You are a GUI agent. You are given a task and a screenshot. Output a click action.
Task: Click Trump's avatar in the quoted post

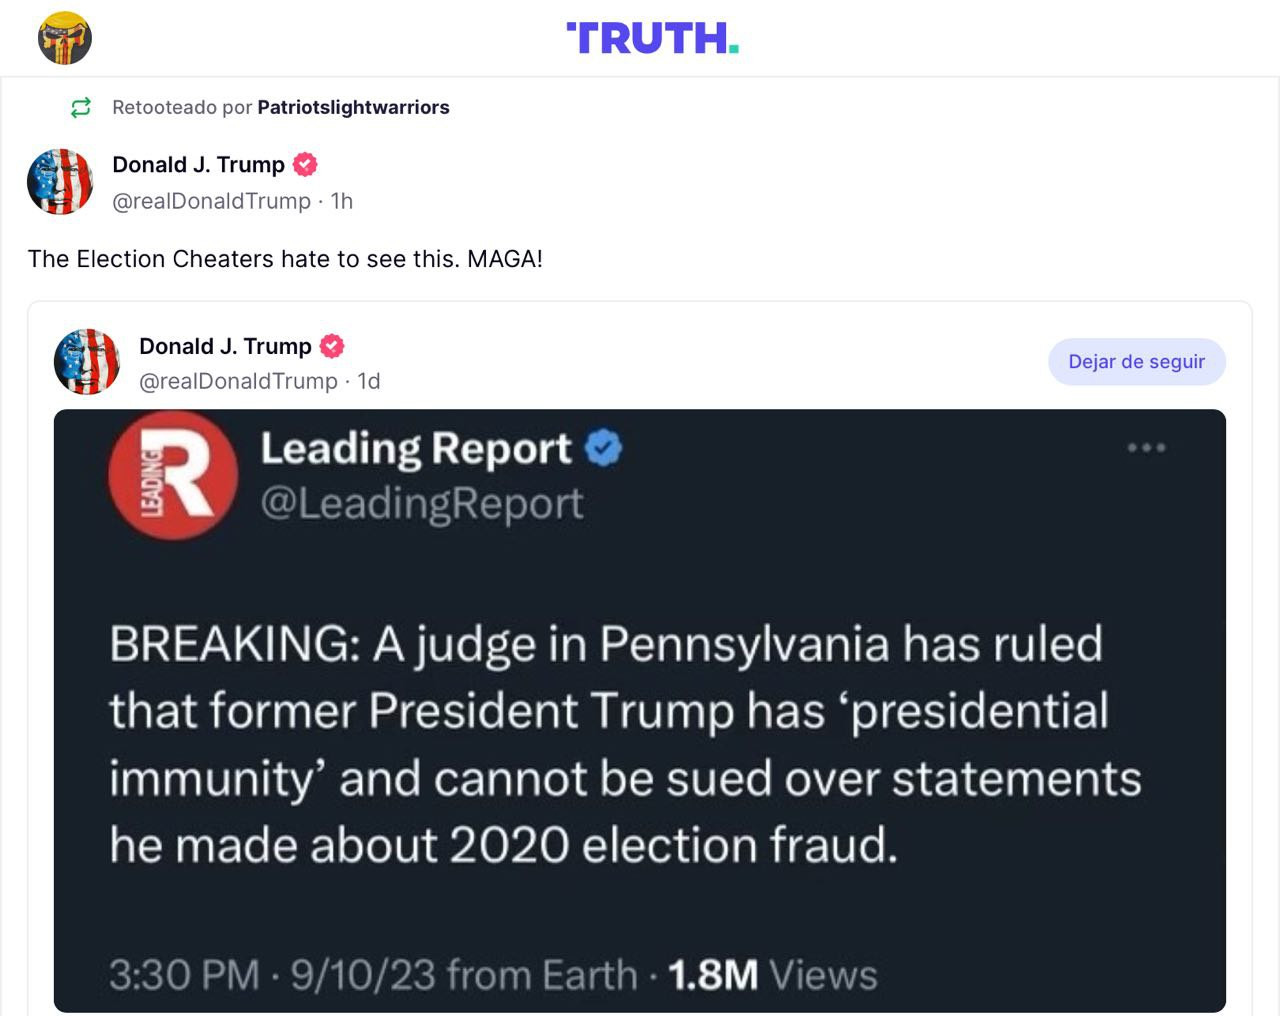tap(87, 362)
